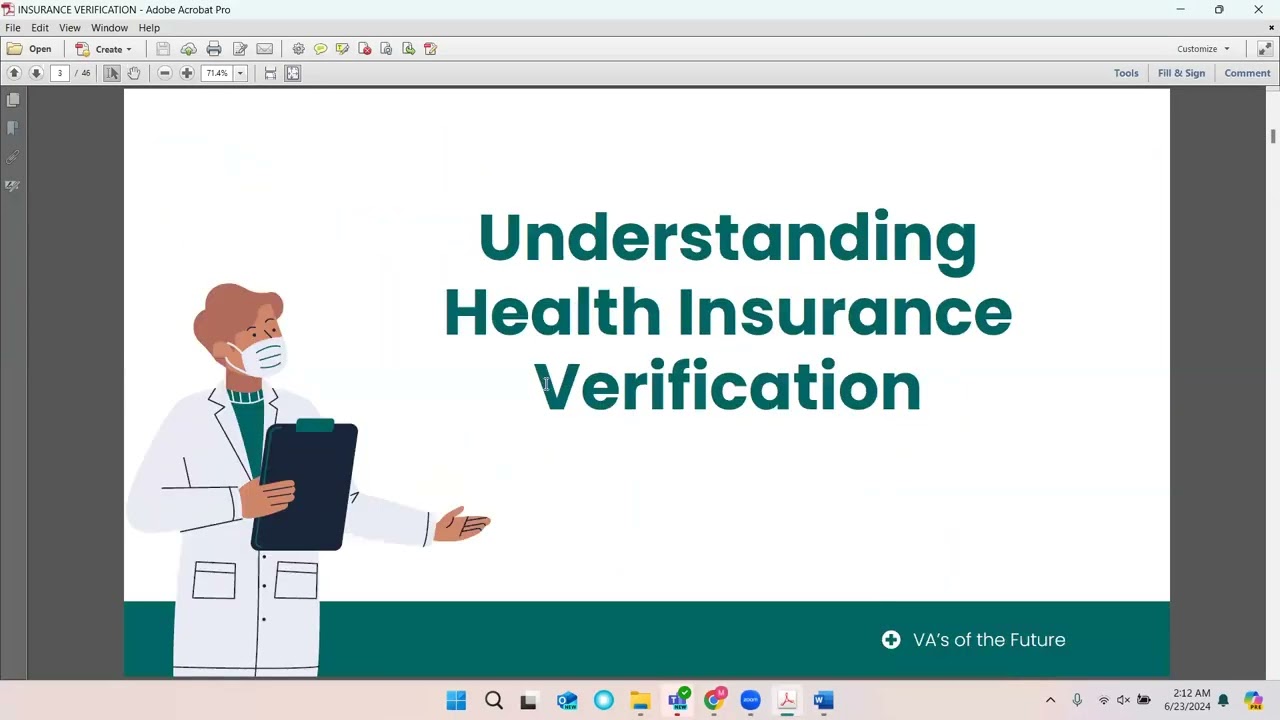1280x720 pixels.
Task: Switch to Microsoft Teams on taskbar
Action: pos(678,699)
